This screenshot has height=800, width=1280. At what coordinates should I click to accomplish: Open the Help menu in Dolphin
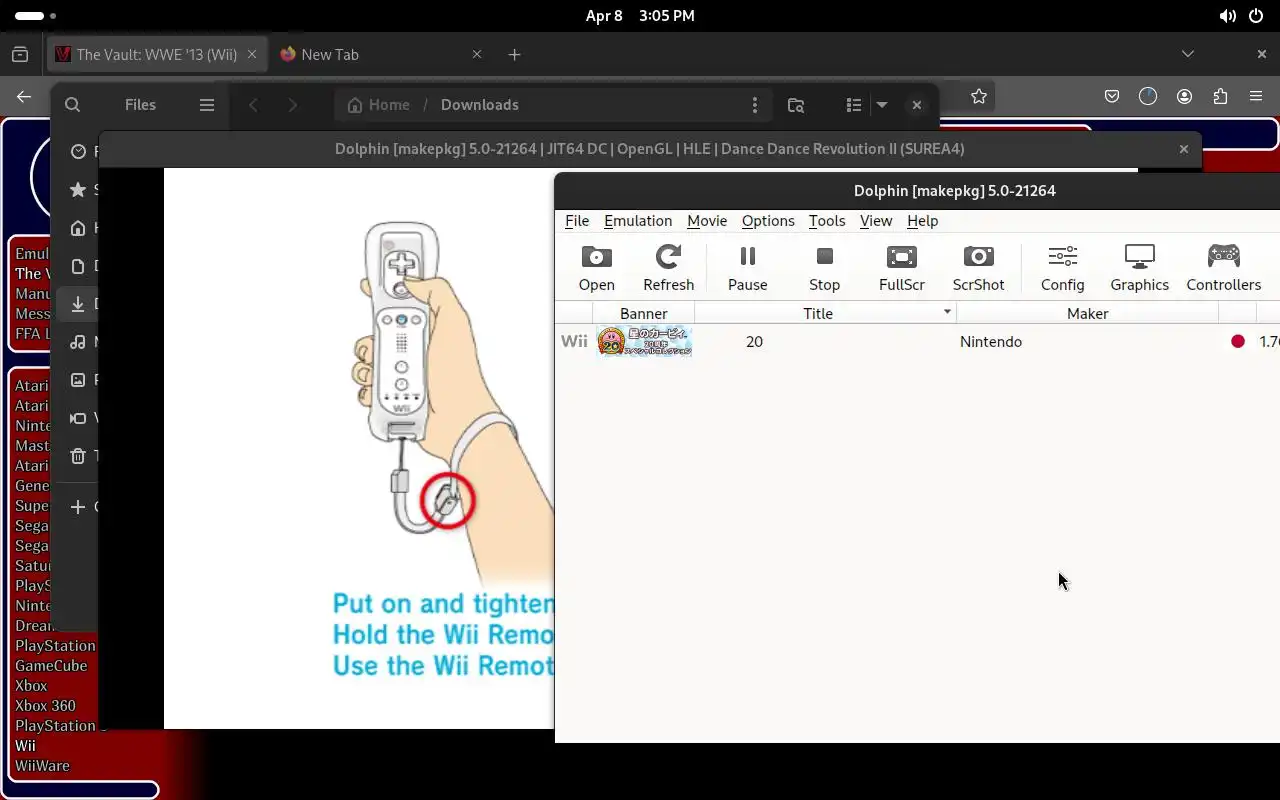[922, 221]
